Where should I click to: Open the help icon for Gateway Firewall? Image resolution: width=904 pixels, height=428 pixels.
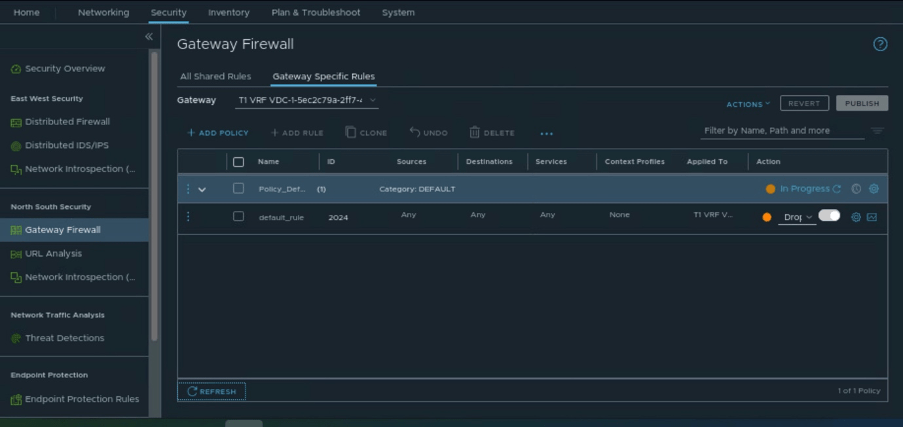880,44
